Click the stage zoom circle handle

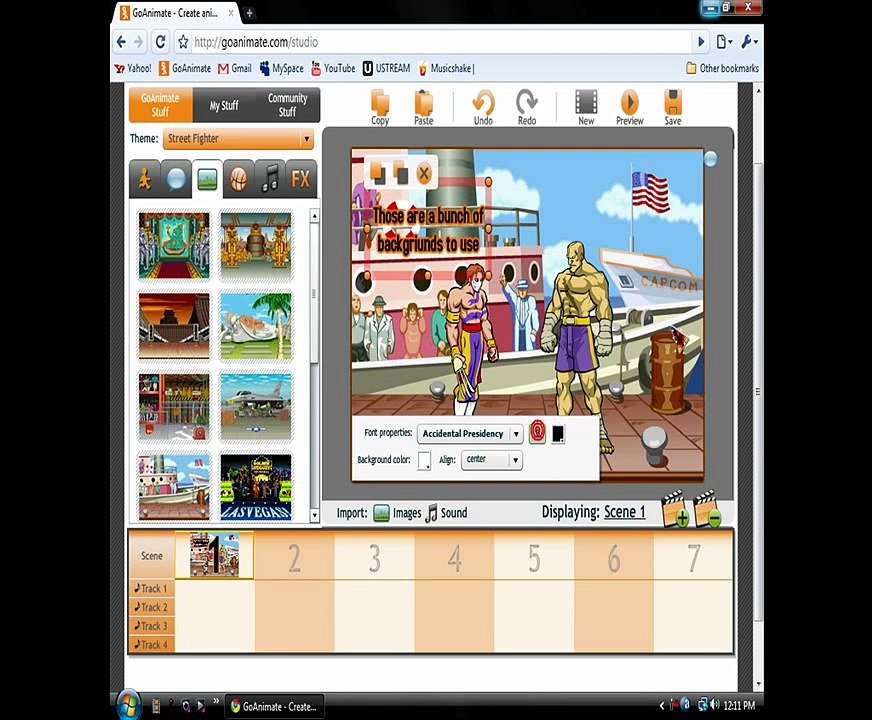(x=711, y=160)
